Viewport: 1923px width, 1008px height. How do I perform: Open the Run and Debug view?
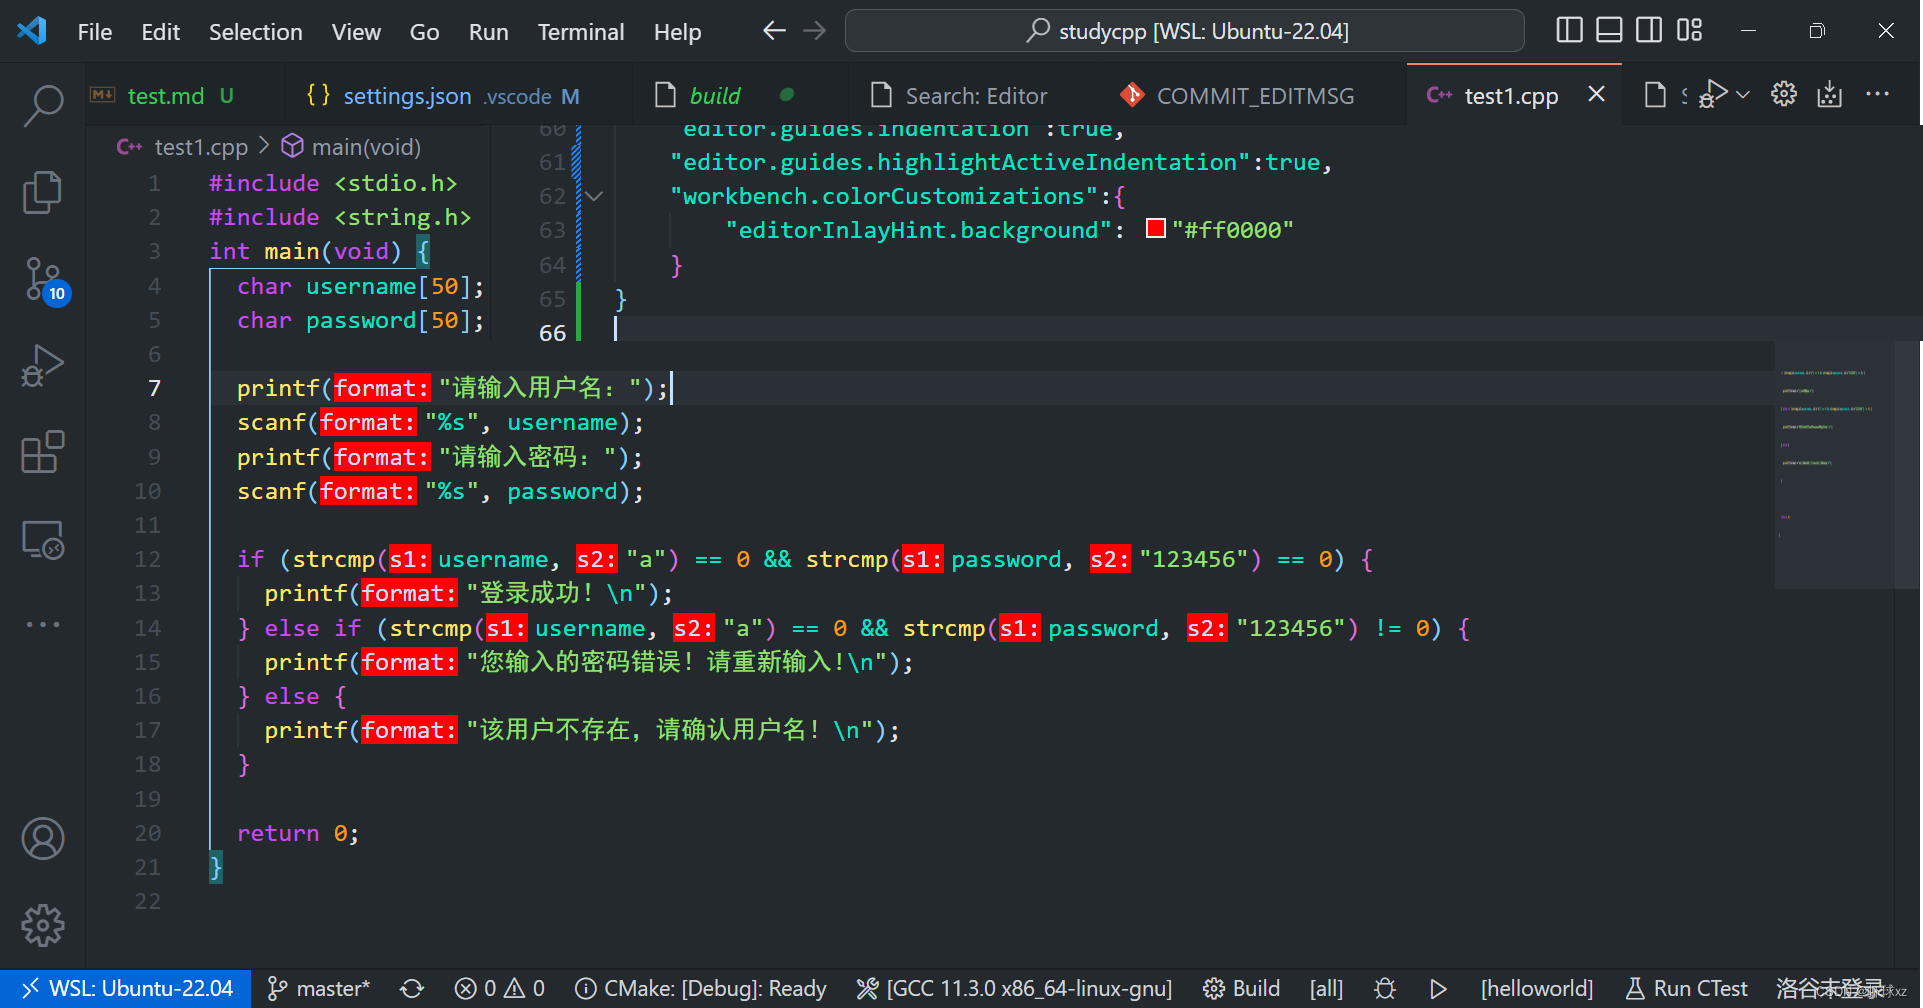click(43, 366)
